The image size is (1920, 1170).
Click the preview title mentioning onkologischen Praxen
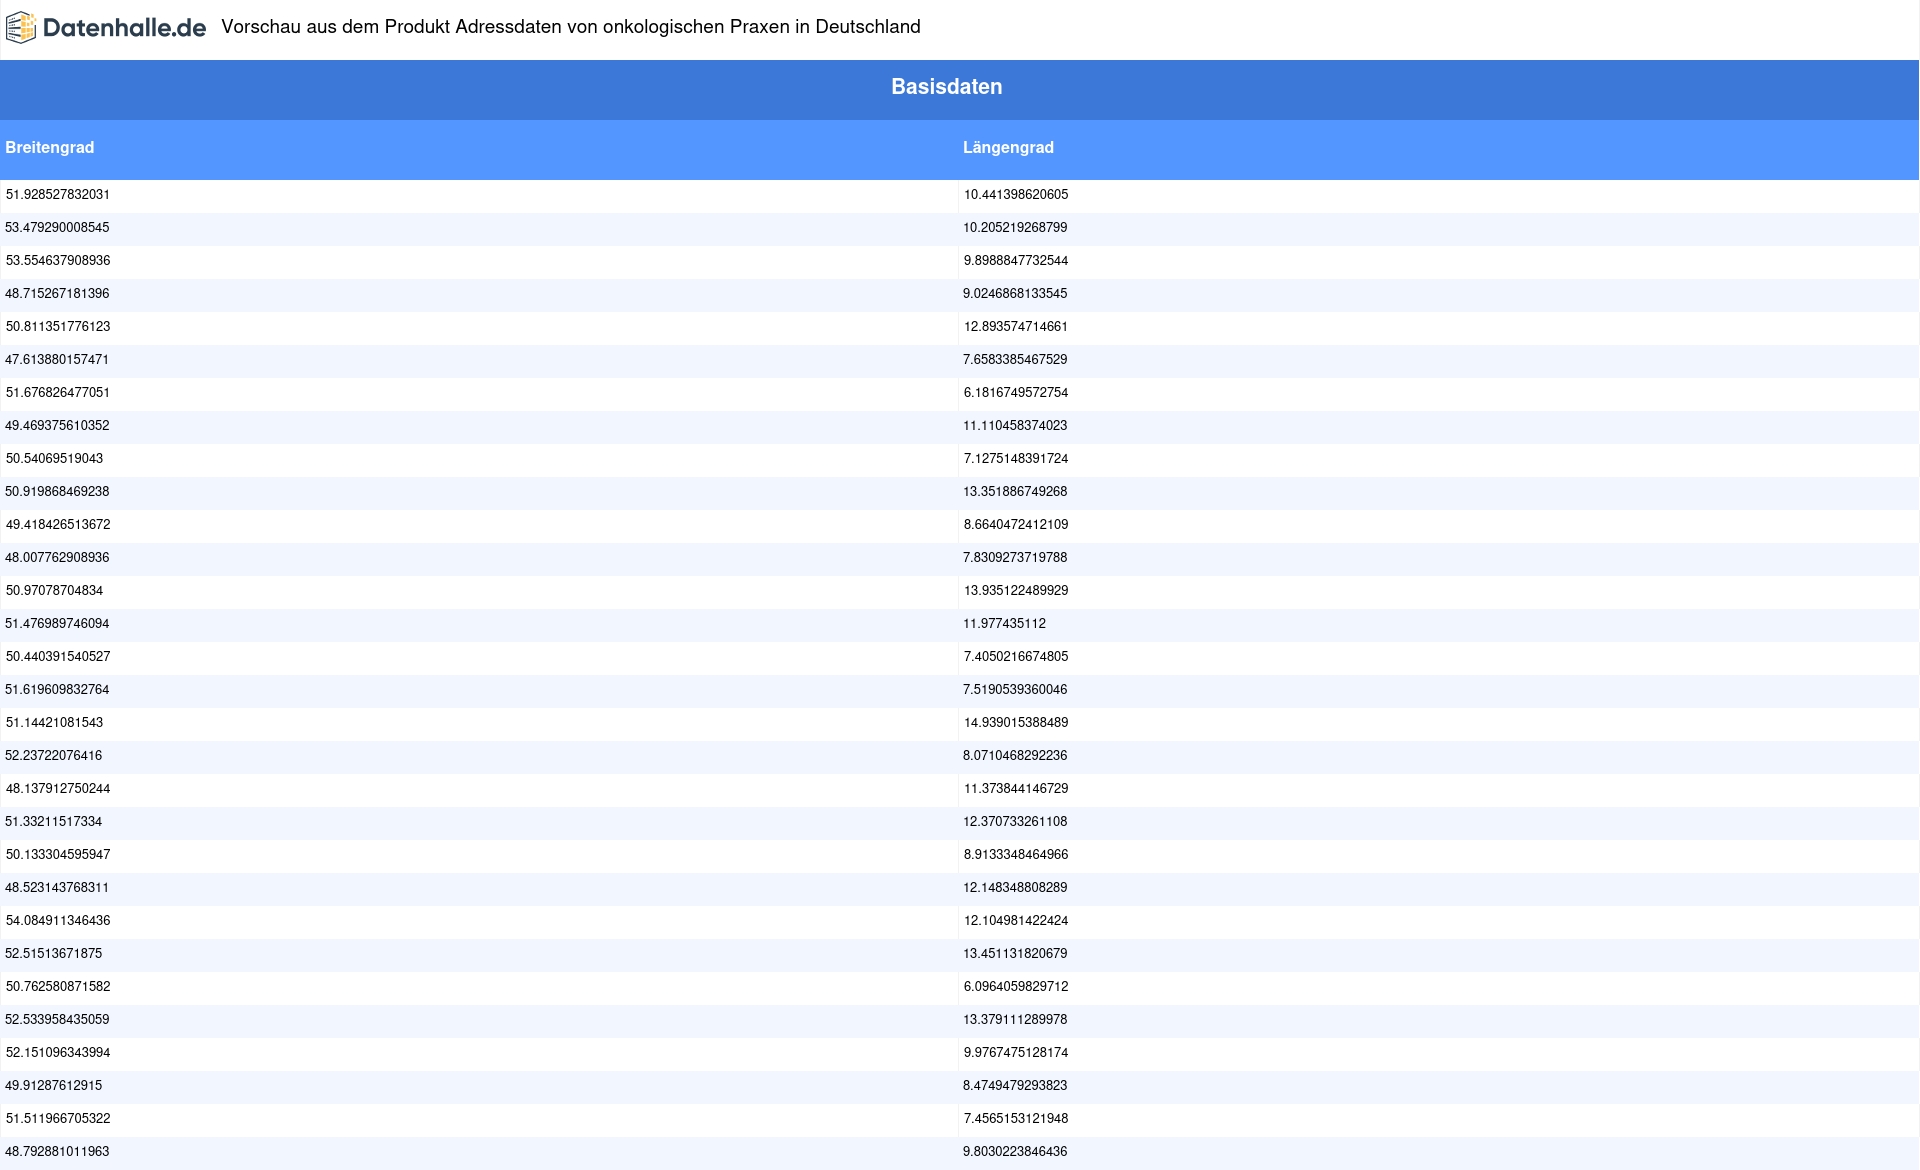click(x=571, y=27)
